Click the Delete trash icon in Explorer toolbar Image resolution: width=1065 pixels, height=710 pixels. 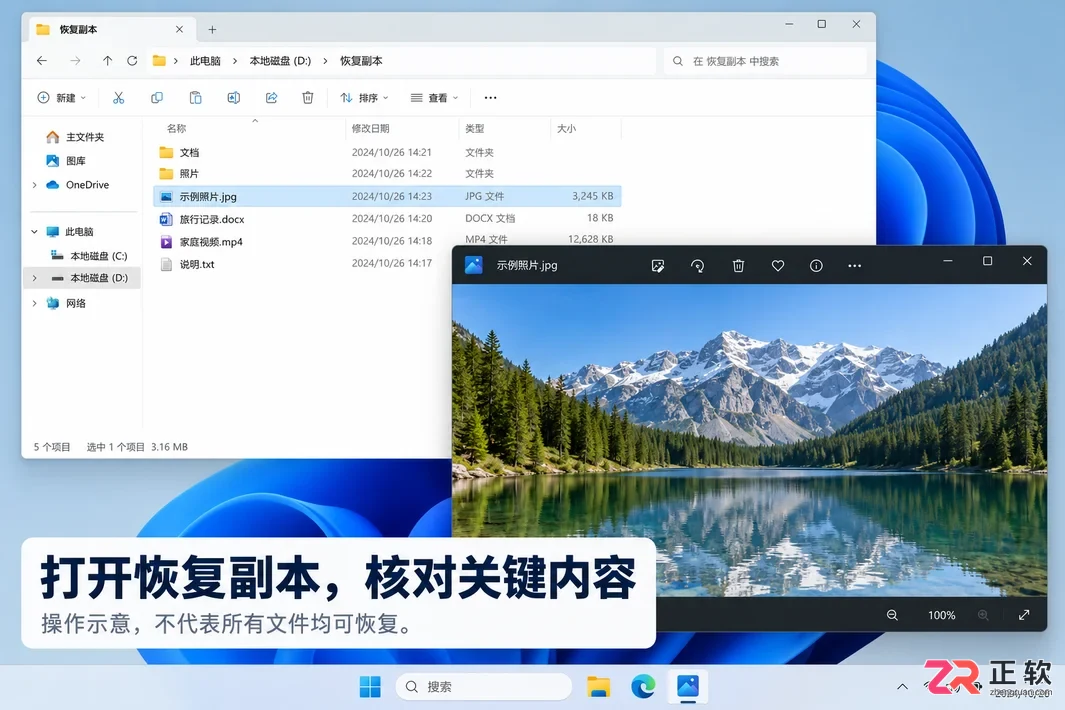click(308, 98)
